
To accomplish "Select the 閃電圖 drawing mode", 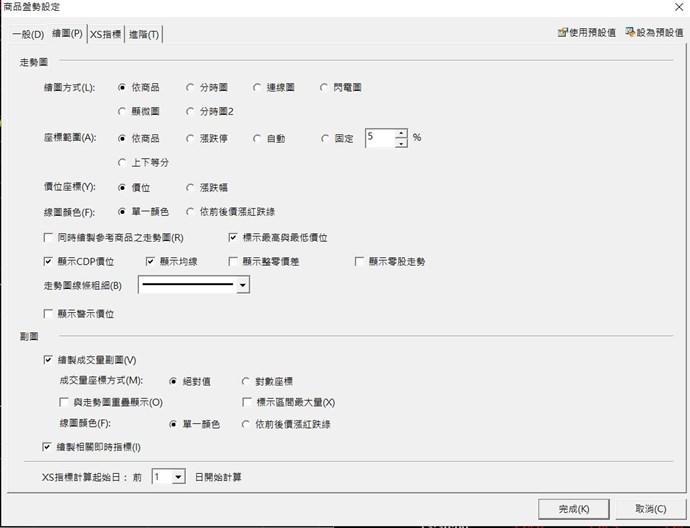I will tap(325, 87).
